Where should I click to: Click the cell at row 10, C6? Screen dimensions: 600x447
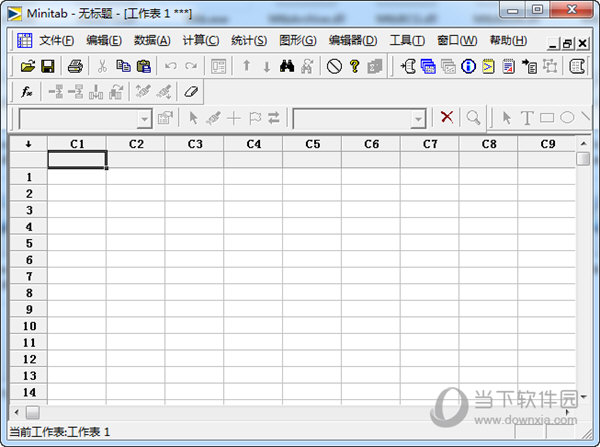pos(371,326)
